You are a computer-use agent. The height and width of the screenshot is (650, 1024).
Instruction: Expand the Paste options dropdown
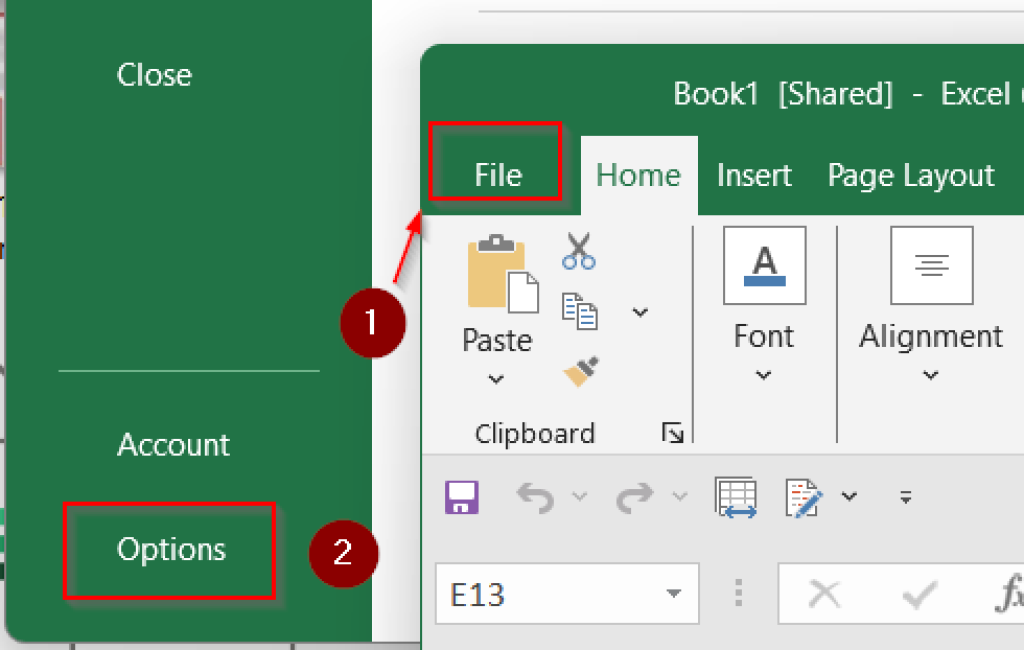click(x=497, y=380)
